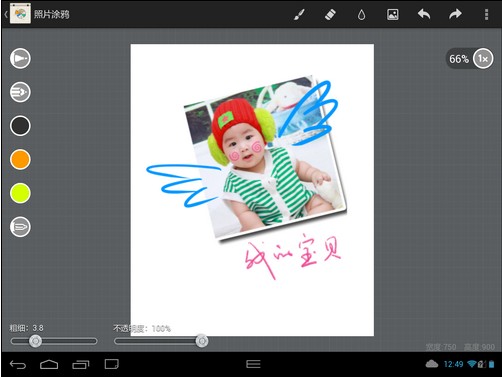The image size is (502, 377).
Task: Reset zoom with the 1x button
Action: (483, 59)
